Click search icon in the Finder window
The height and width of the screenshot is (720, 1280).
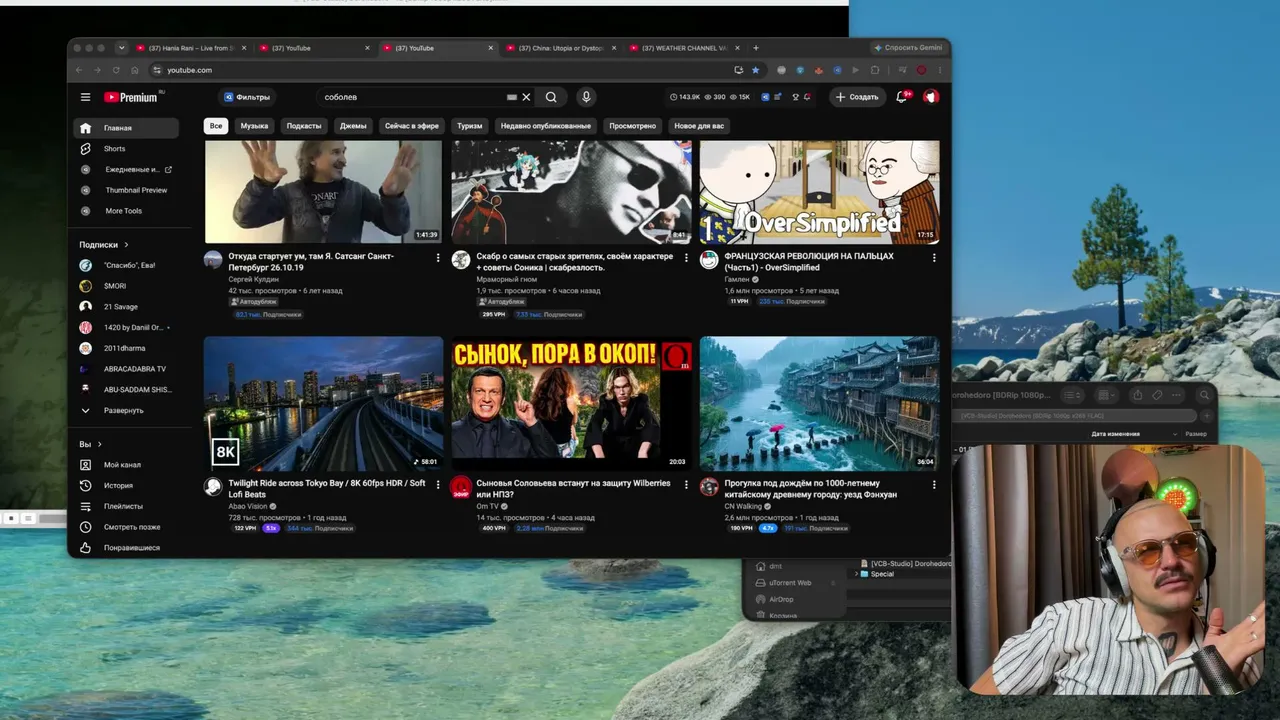[1204, 395]
